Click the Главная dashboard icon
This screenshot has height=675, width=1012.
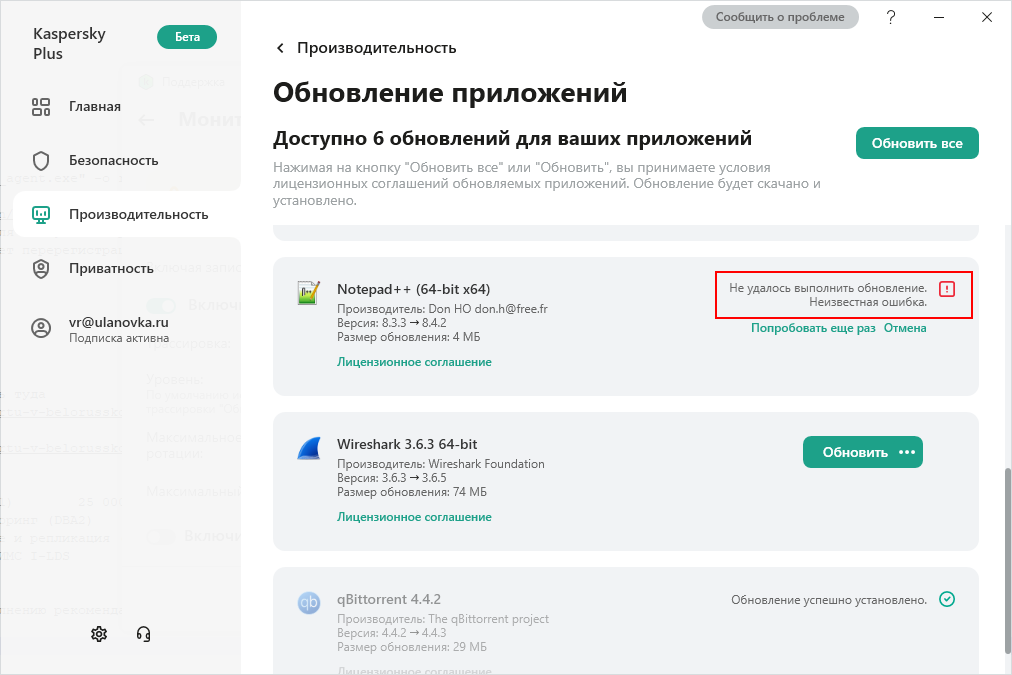41,106
